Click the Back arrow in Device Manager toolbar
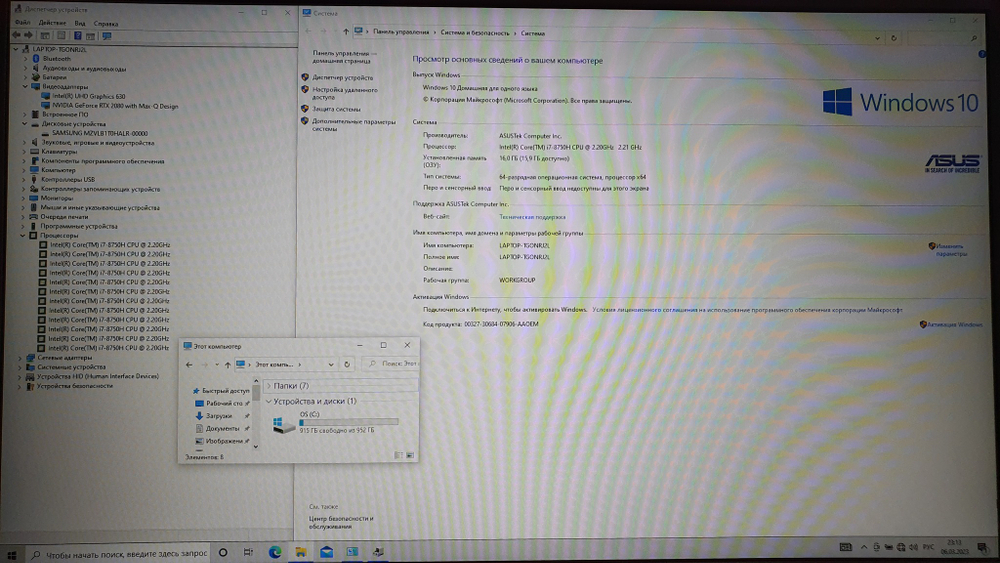Screen dimensions: 1000x563 pyautogui.click(x=16, y=36)
